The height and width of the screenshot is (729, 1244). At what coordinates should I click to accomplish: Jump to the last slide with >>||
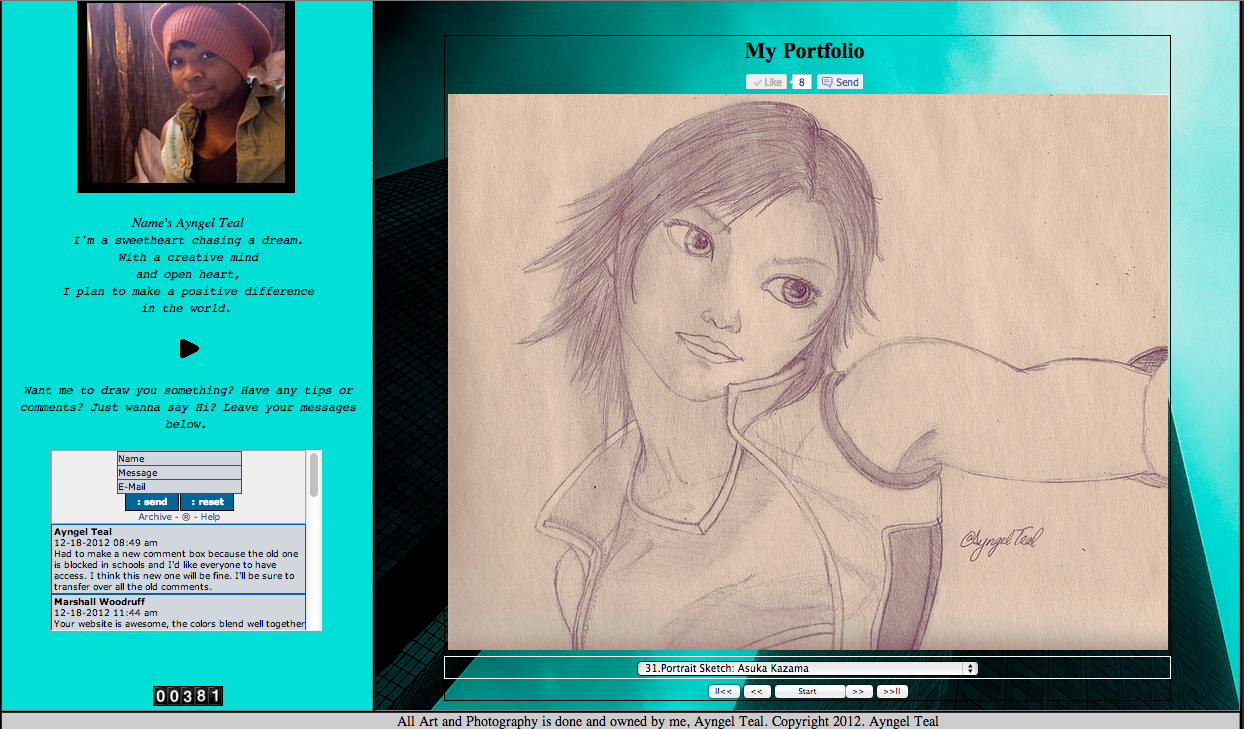point(892,691)
